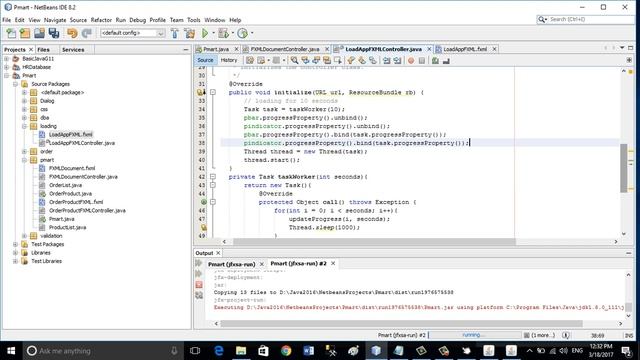Click the Uncomment code editor icon
This screenshot has width=640, height=360.
[x=446, y=60]
